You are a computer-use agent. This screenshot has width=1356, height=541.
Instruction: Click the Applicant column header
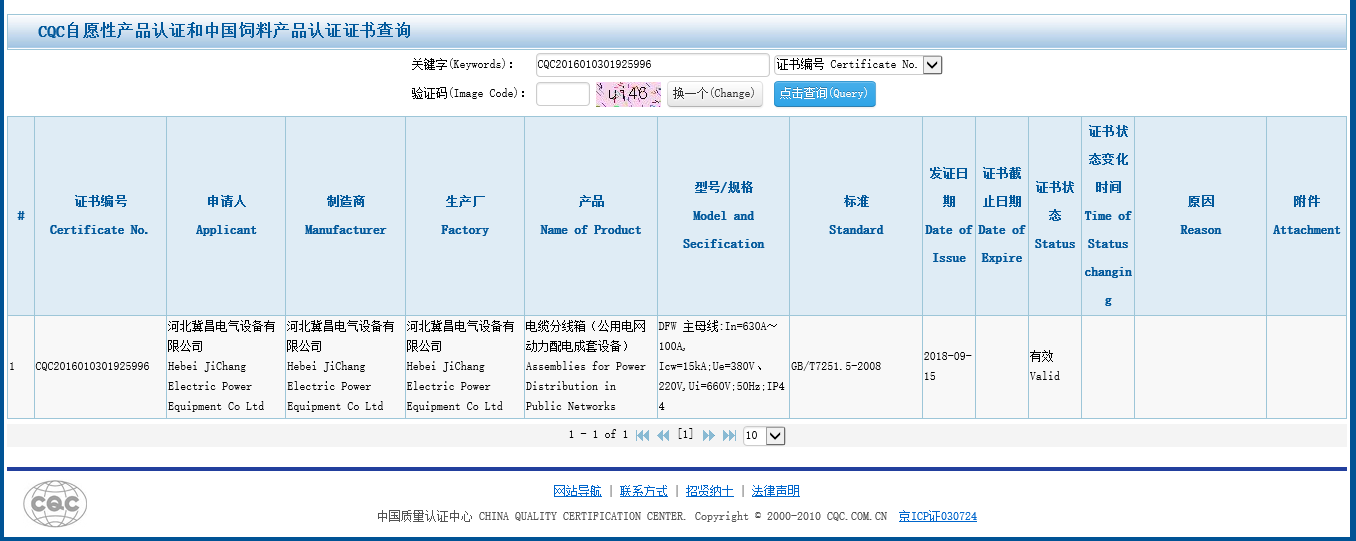[226, 216]
